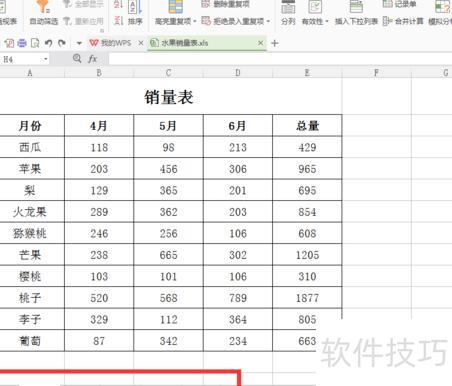Click the zoom magnifier icon by formula bar

[77, 59]
